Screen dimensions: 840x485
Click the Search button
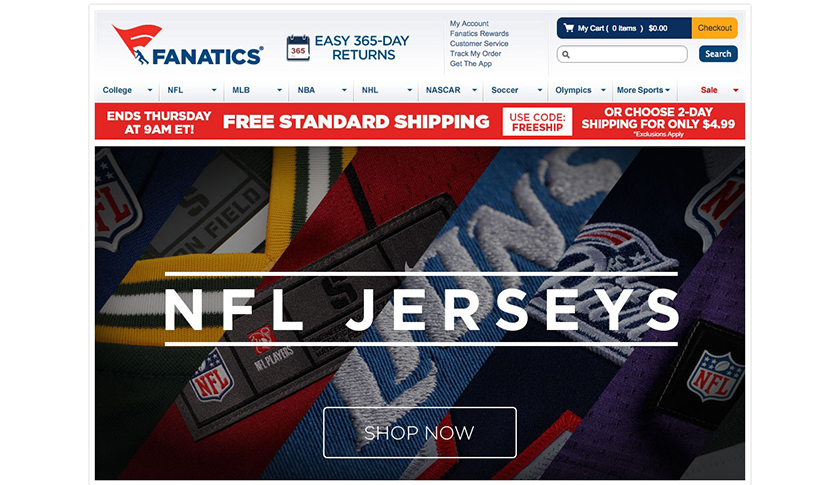click(718, 54)
